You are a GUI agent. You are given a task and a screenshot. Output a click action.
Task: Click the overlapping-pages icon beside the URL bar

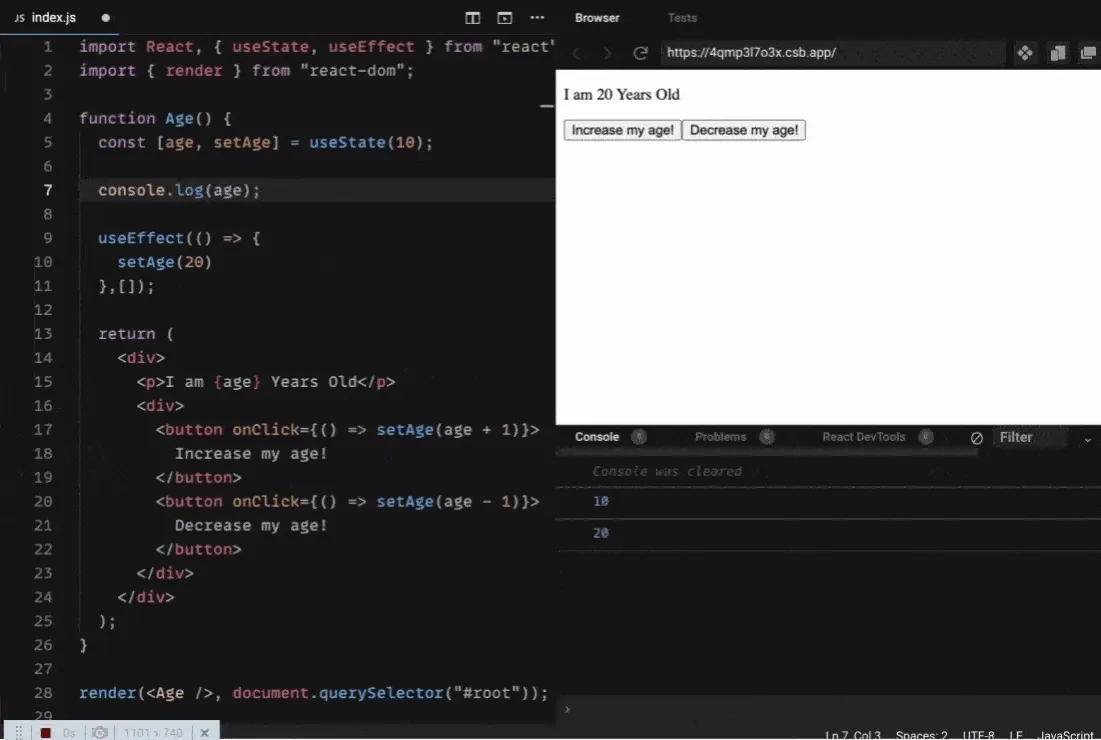pyautogui.click(x=1057, y=53)
